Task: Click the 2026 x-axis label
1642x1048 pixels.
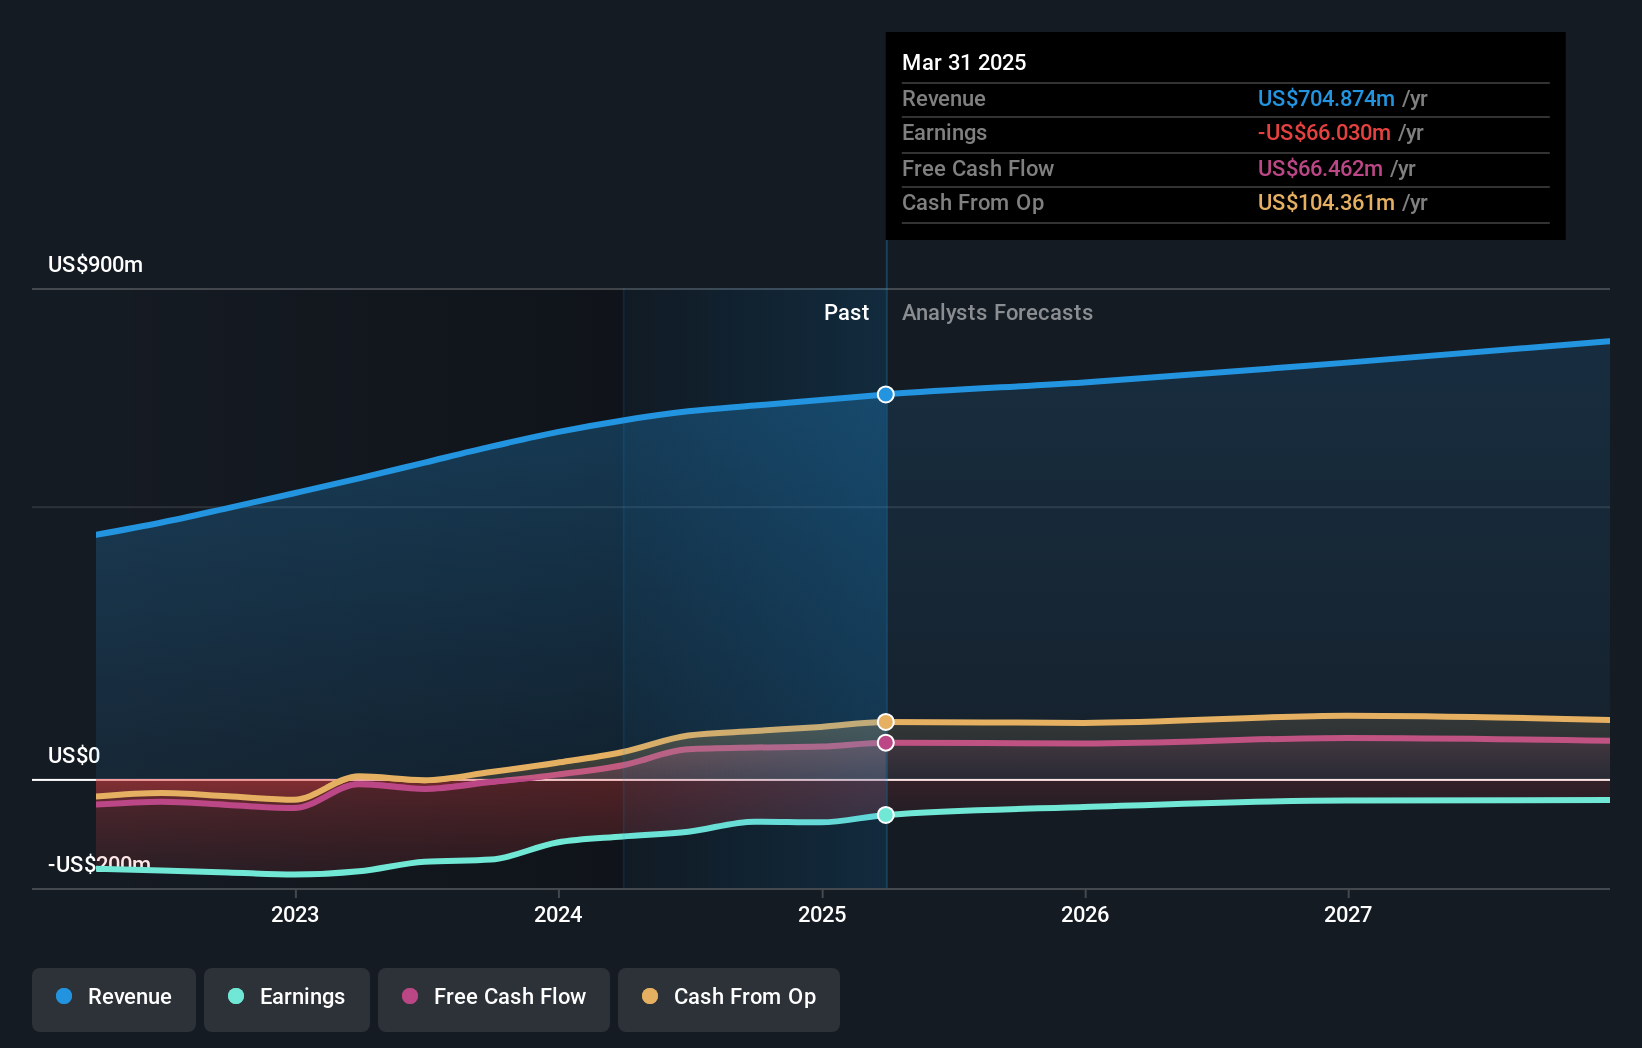Action: pyautogui.click(x=1085, y=914)
